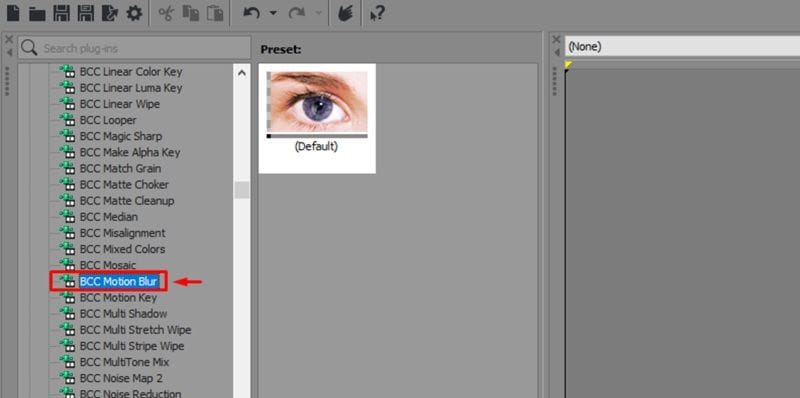The image size is (800, 398).
Task: Click the plug-in list scrollbar thumb
Action: click(242, 190)
